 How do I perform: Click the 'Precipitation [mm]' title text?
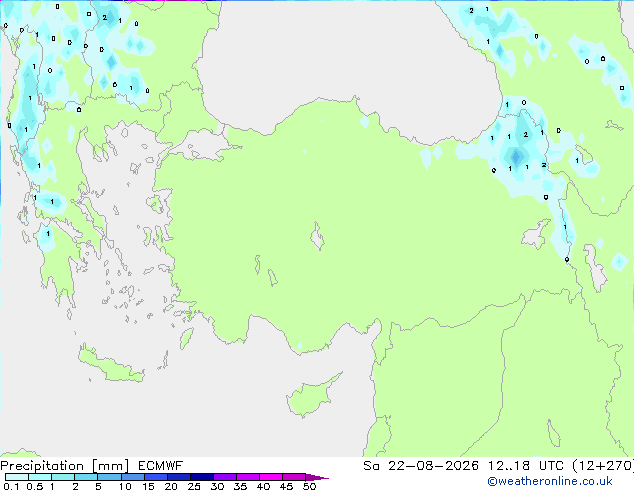click(x=65, y=466)
